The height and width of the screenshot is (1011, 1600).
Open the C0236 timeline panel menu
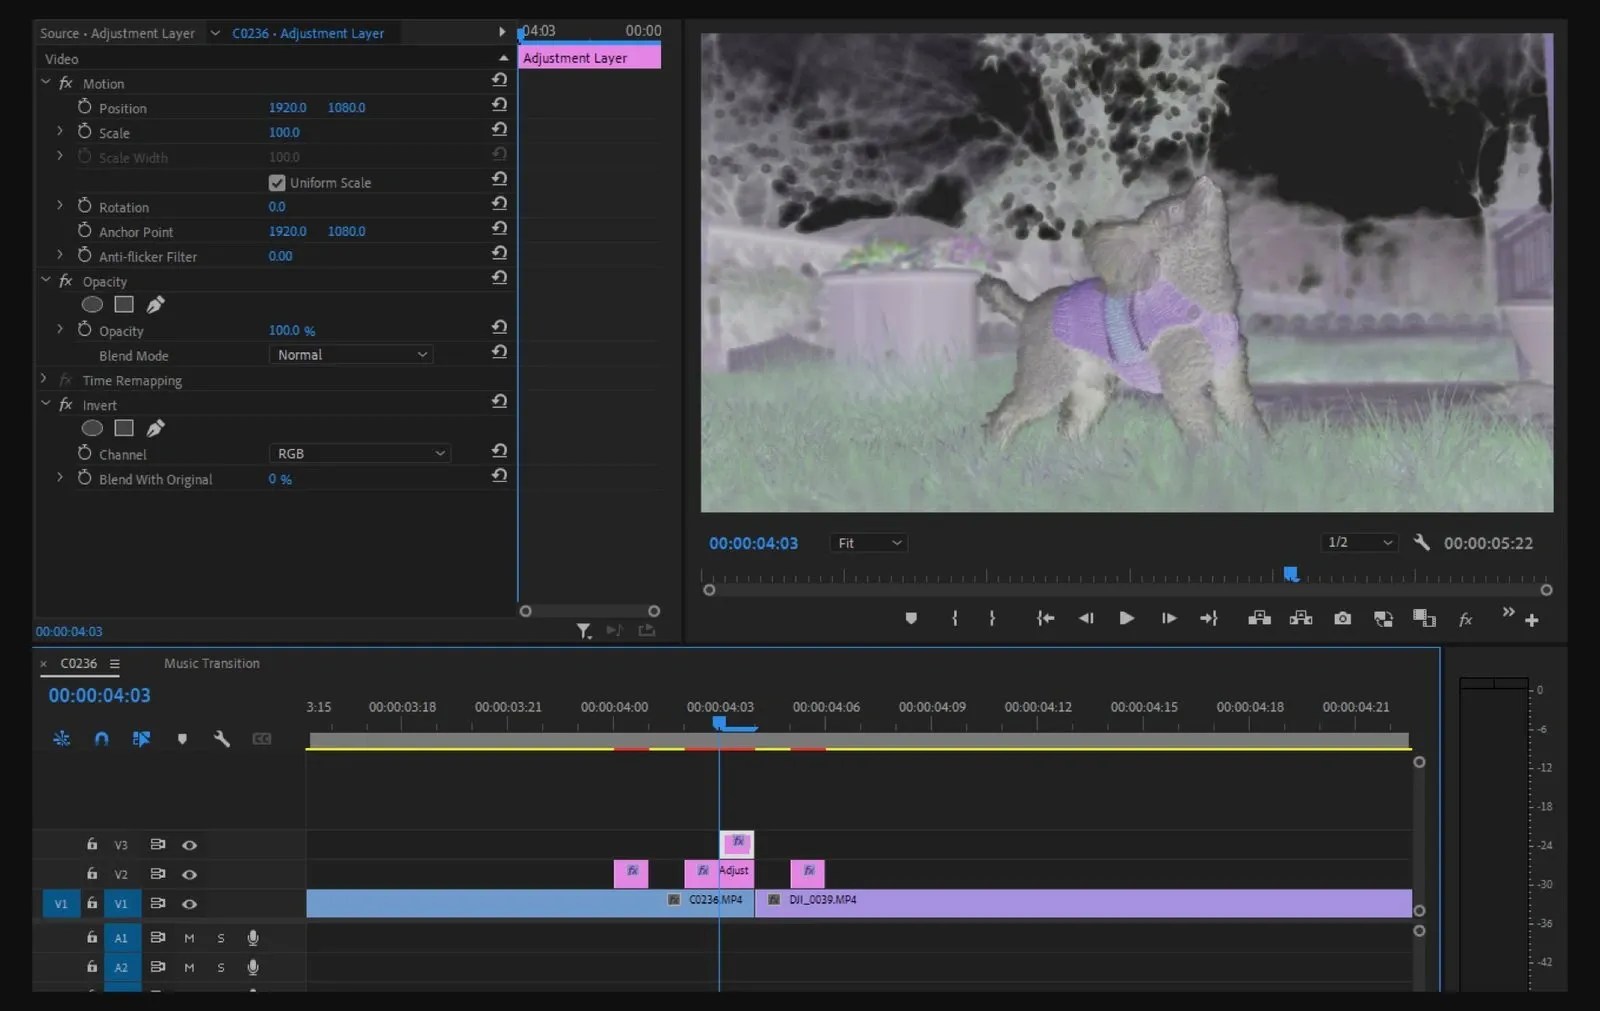(x=113, y=663)
